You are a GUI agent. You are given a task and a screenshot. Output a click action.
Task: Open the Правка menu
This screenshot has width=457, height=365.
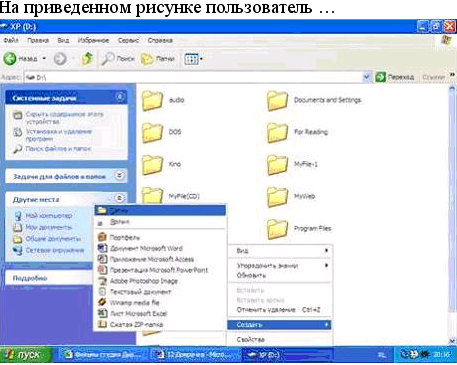[x=38, y=40]
